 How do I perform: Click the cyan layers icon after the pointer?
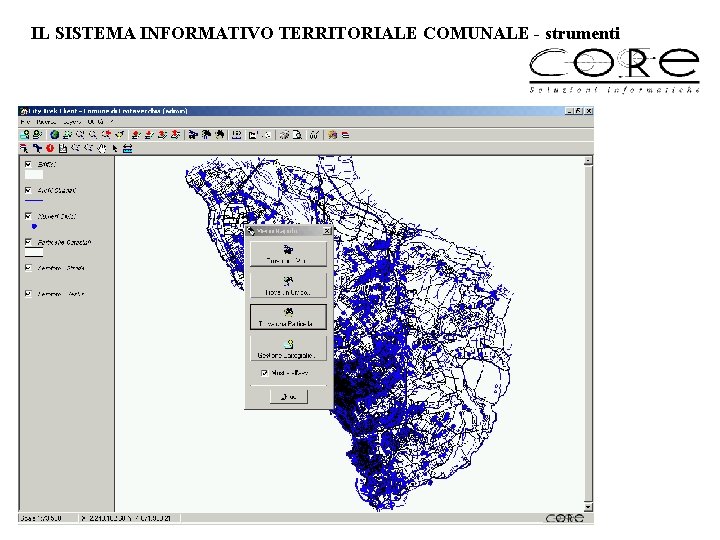128,148
